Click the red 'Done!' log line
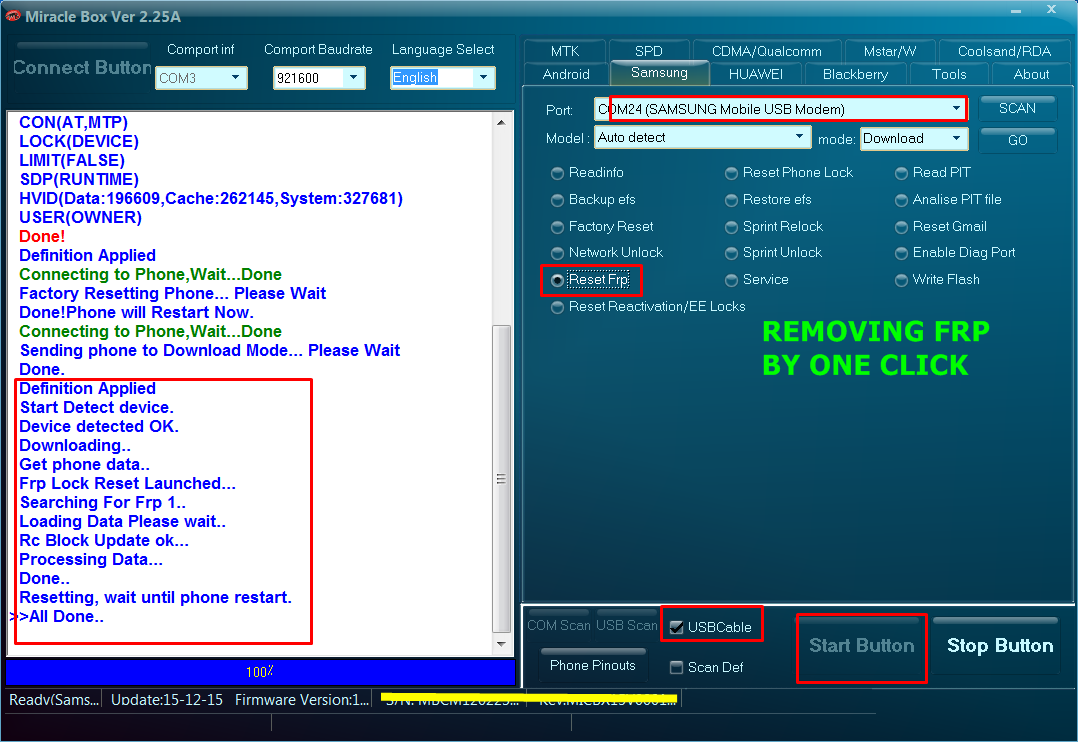The height and width of the screenshot is (742, 1078). (42, 237)
